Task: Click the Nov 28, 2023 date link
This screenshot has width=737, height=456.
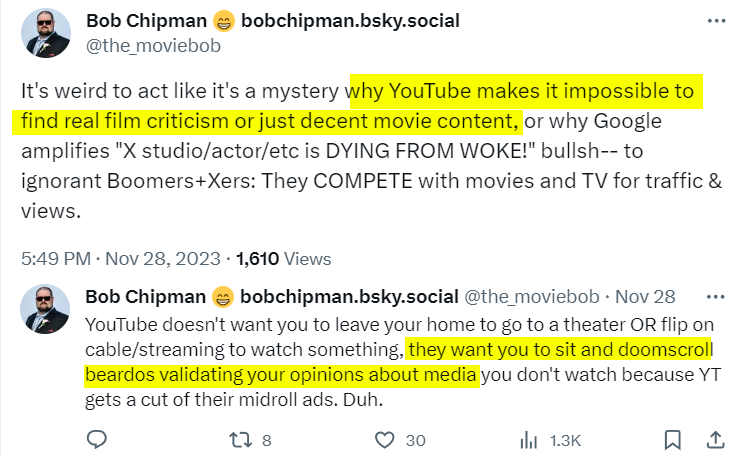Action: point(161,258)
